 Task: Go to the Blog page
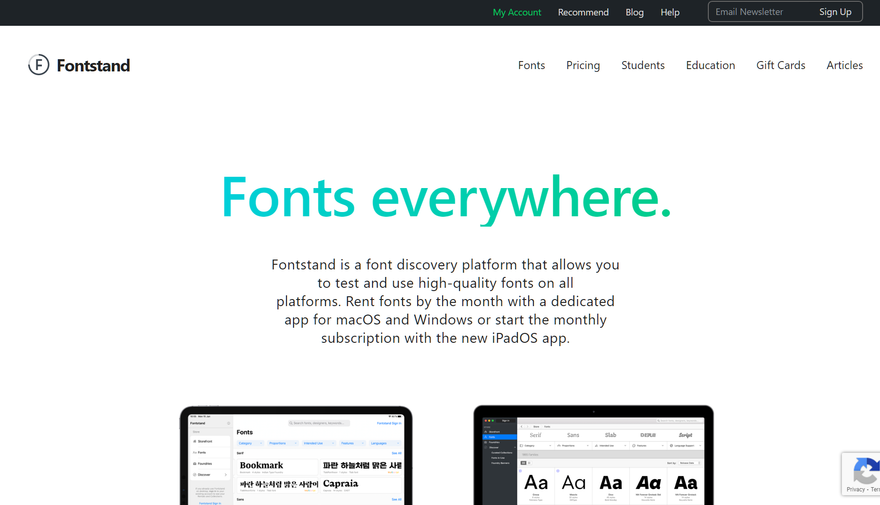pyautogui.click(x=634, y=12)
